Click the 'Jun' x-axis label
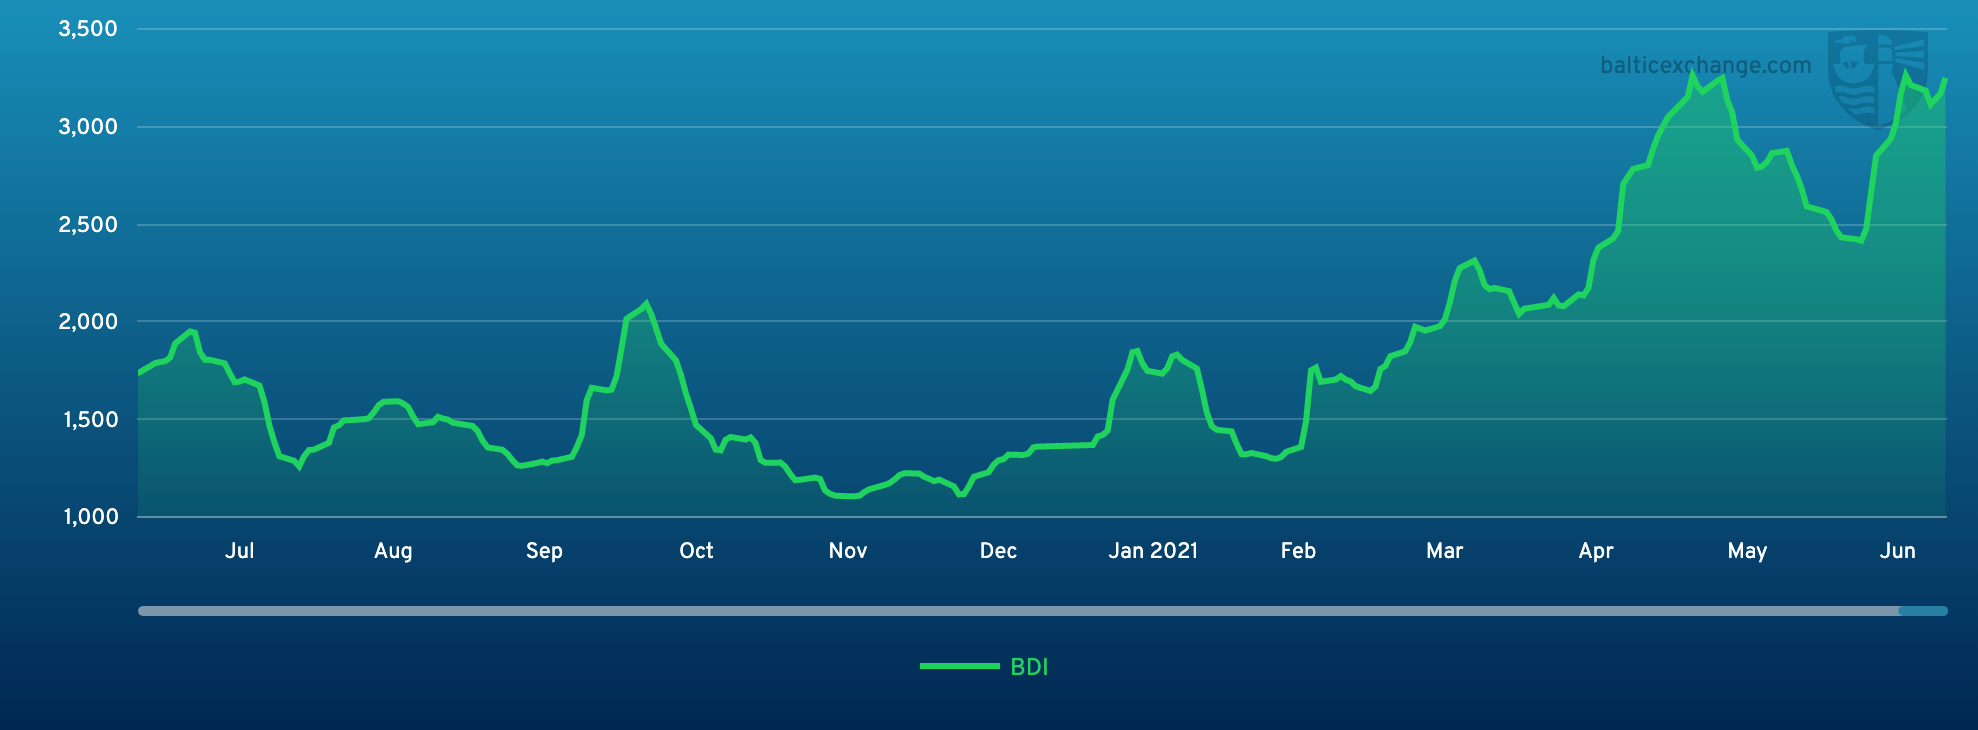The width and height of the screenshot is (1978, 730). click(x=1897, y=551)
